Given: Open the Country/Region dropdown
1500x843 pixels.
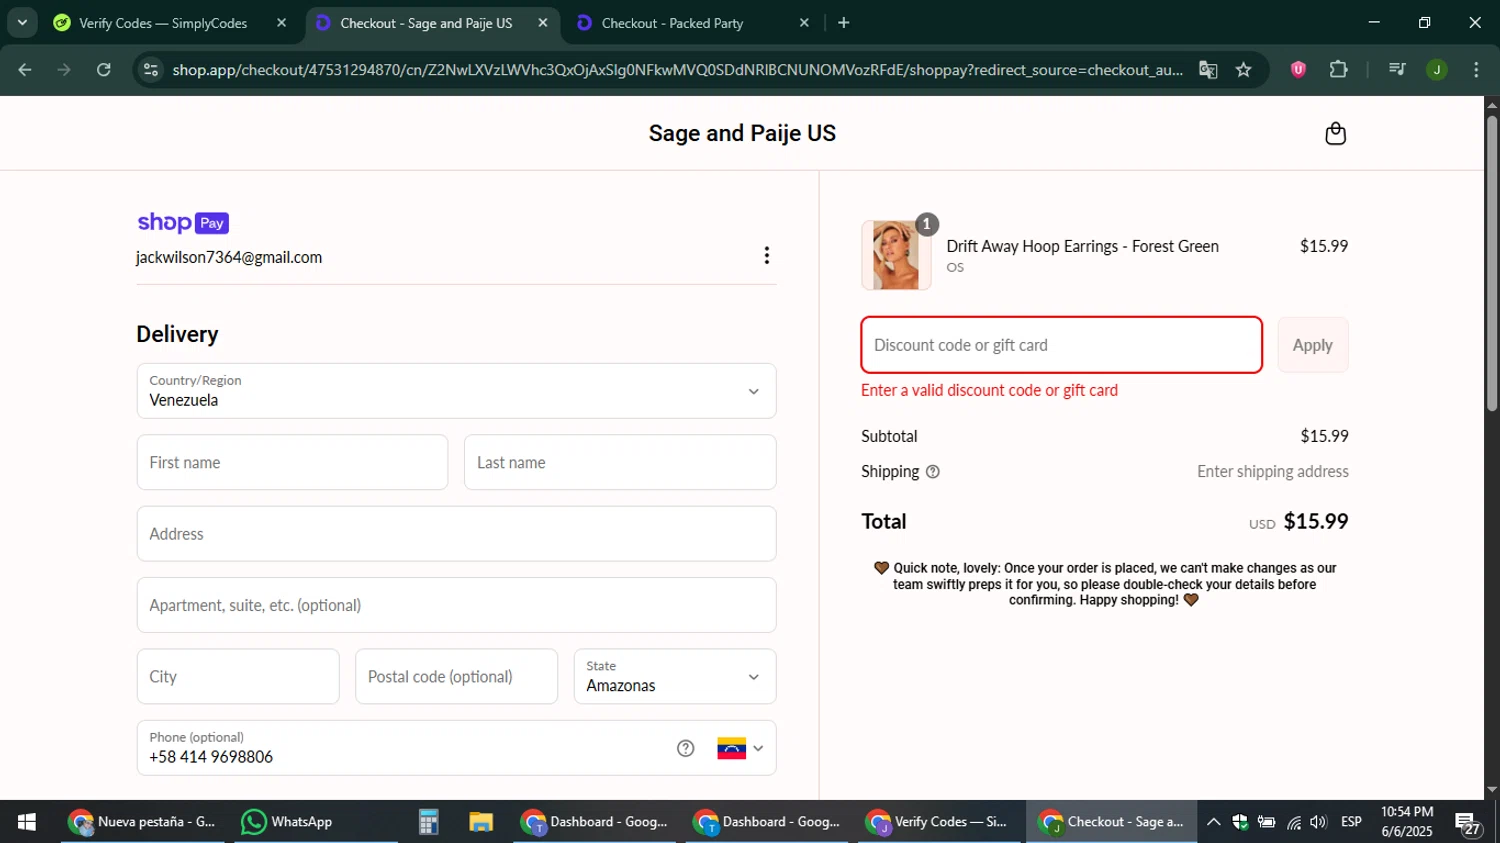Looking at the screenshot, I should click(x=456, y=391).
